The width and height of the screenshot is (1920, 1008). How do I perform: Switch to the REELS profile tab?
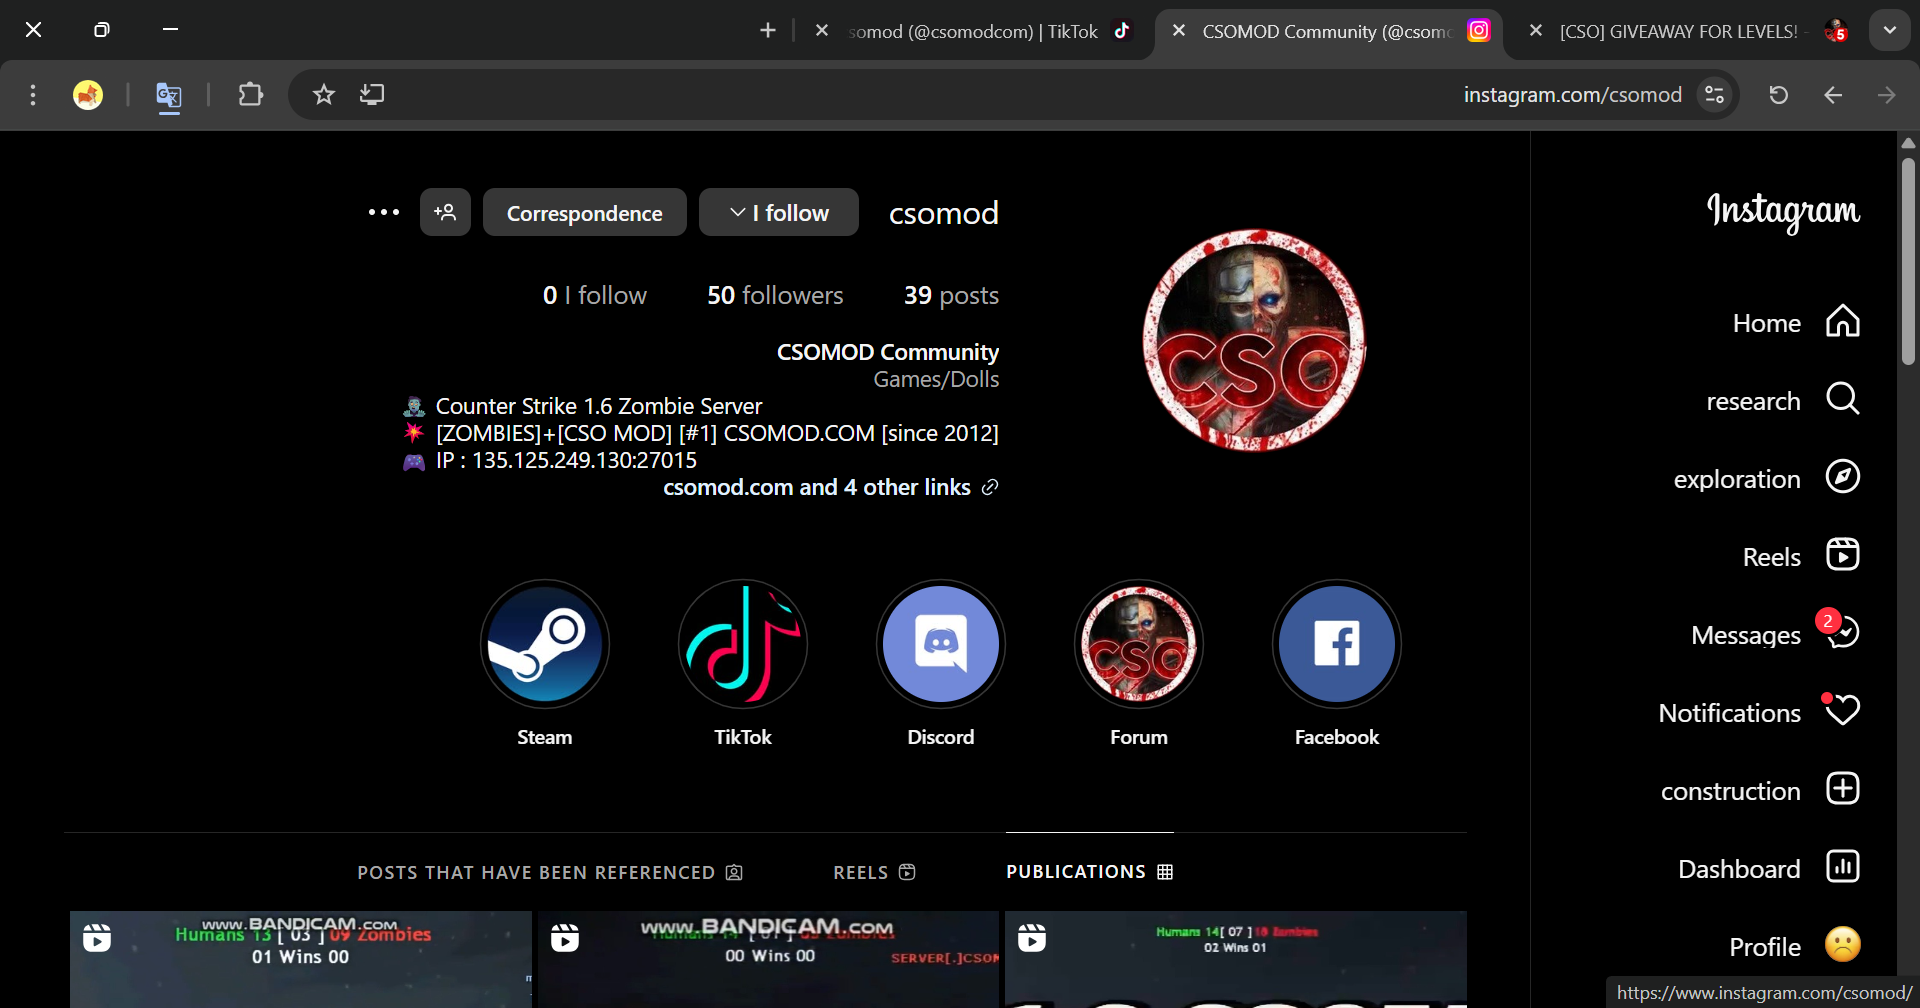[x=873, y=872]
